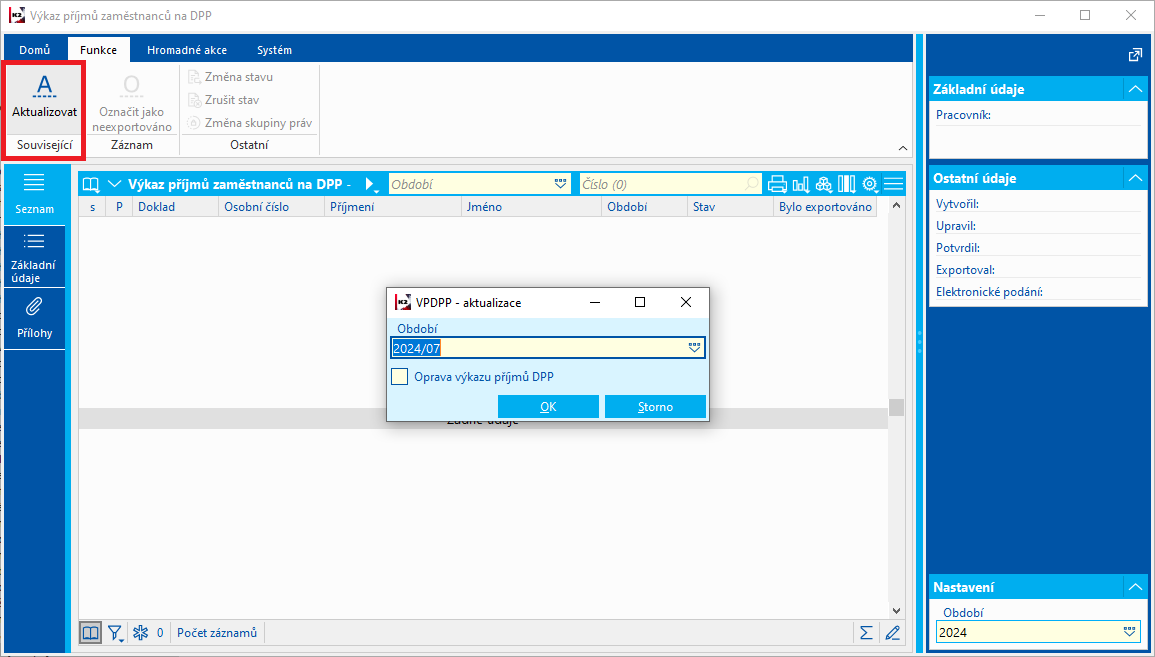
Task: Click the Příjmení column header
Action: pyautogui.click(x=393, y=207)
